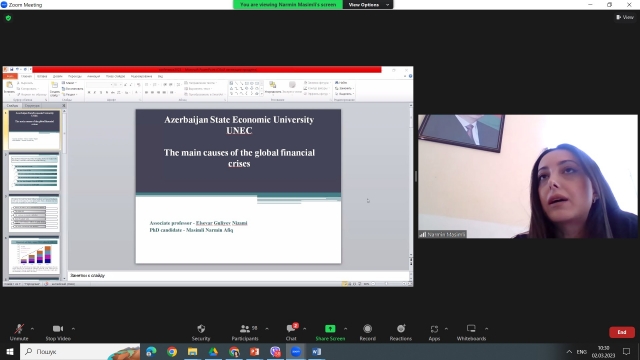Open the orange File tab in PowerPoint
Screen dimensions: 640x360
(x=10, y=76)
